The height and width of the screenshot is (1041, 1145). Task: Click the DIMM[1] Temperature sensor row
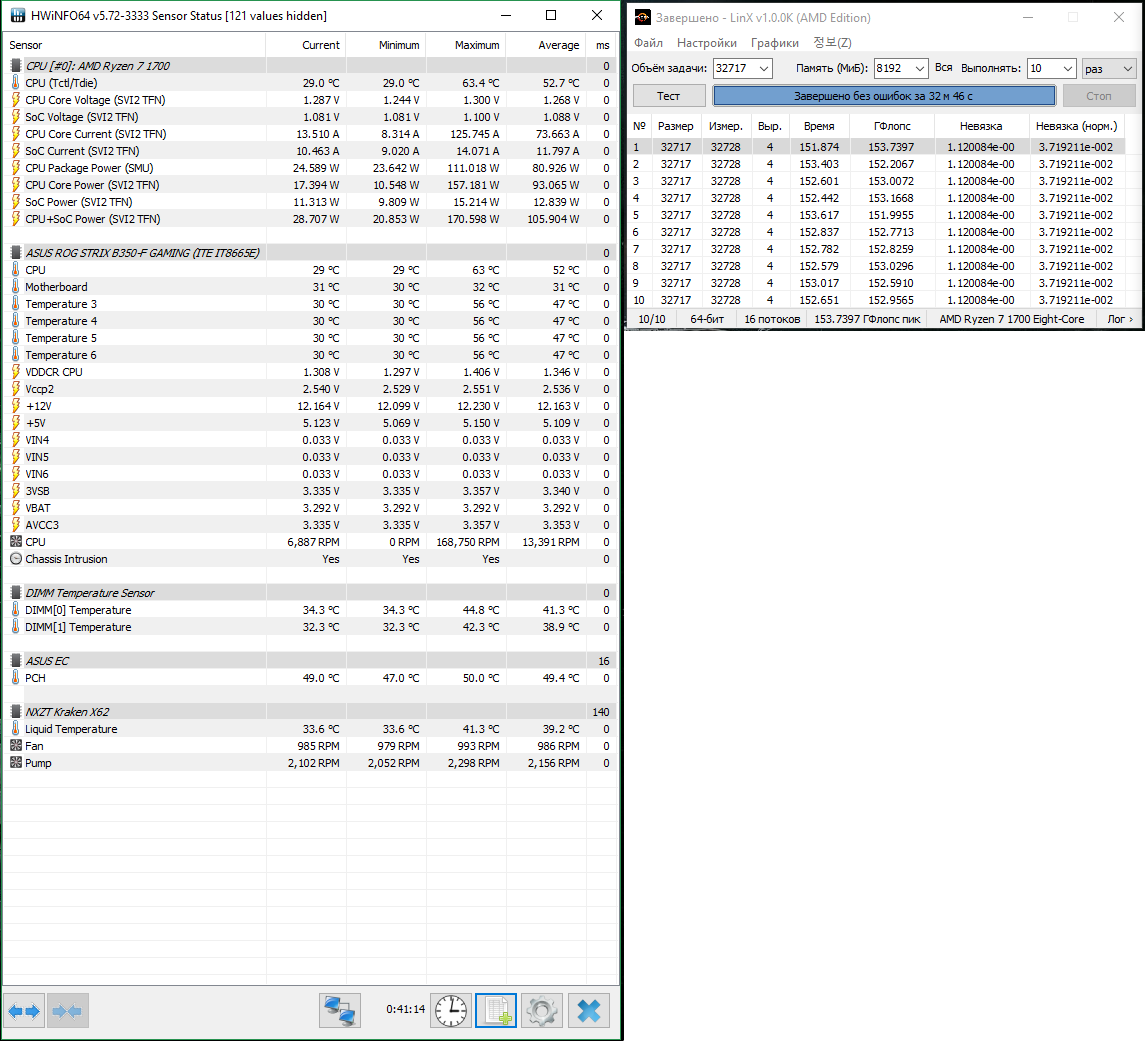tap(310, 627)
